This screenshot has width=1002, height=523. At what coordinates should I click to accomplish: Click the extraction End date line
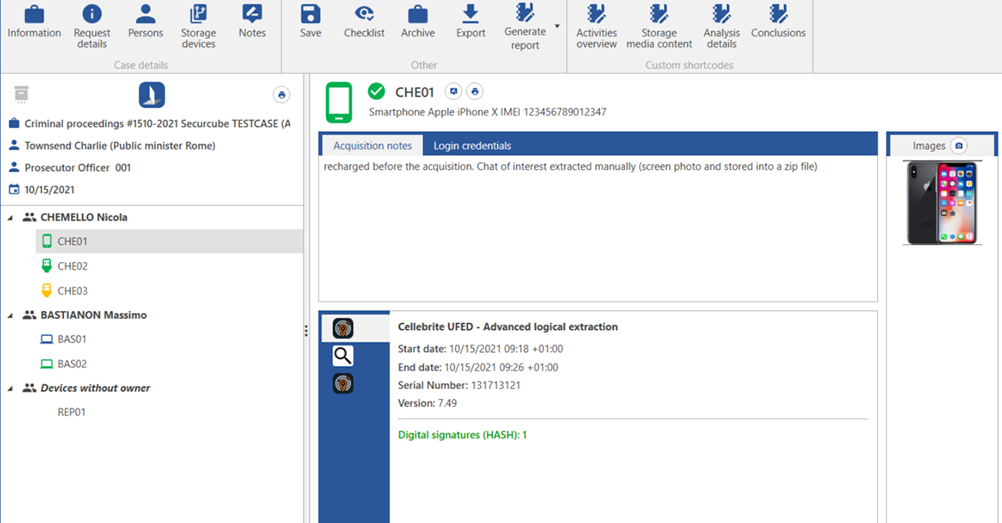pos(478,368)
